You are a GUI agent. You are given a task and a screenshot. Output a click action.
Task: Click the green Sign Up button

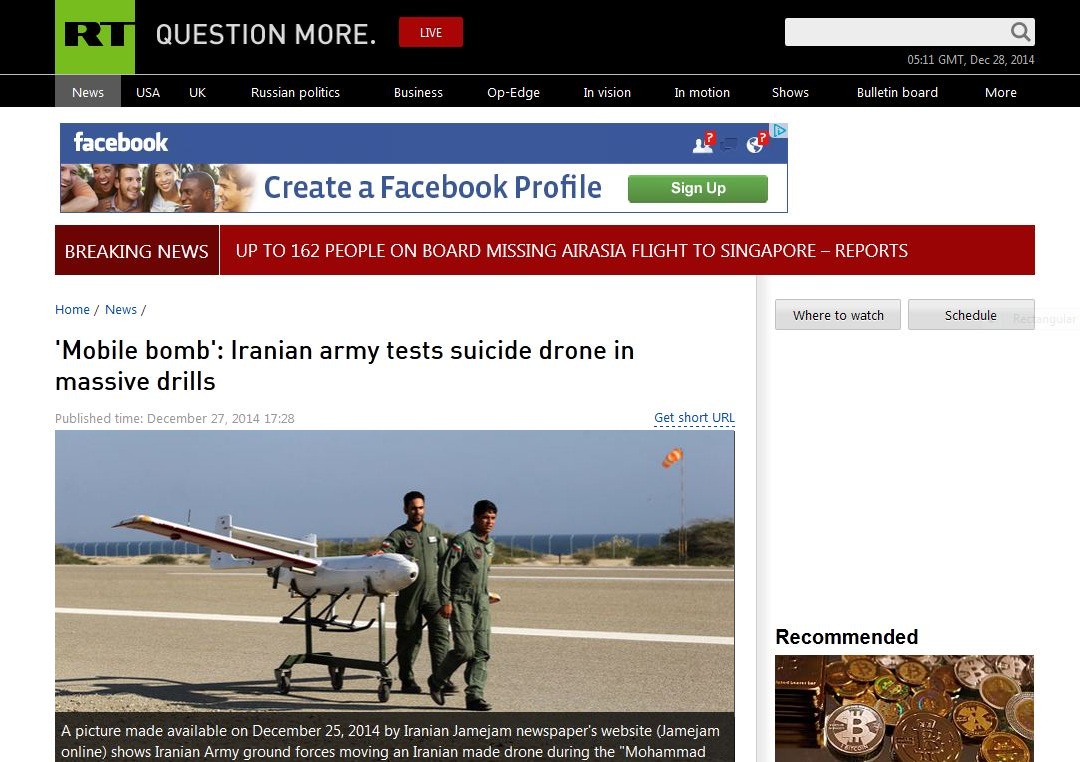pos(698,188)
